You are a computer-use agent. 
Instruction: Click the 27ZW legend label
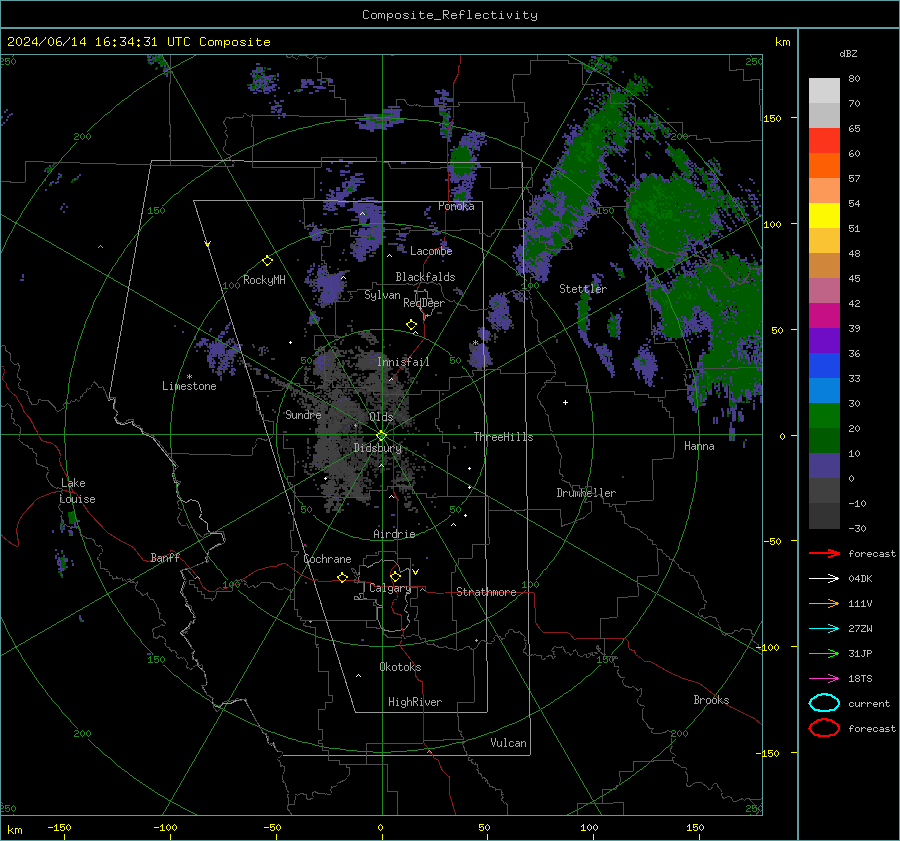(860, 629)
